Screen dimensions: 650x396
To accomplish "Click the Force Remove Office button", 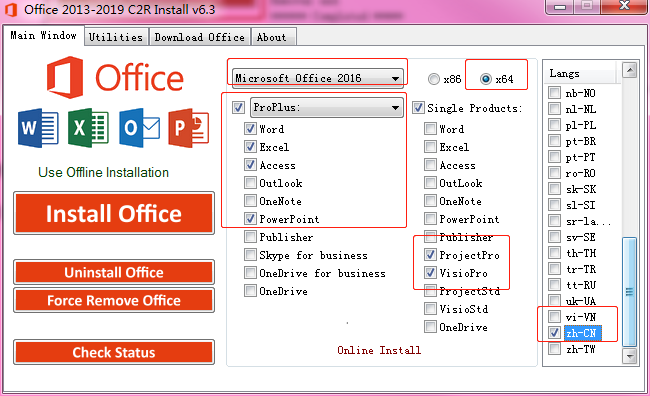I will point(114,300).
